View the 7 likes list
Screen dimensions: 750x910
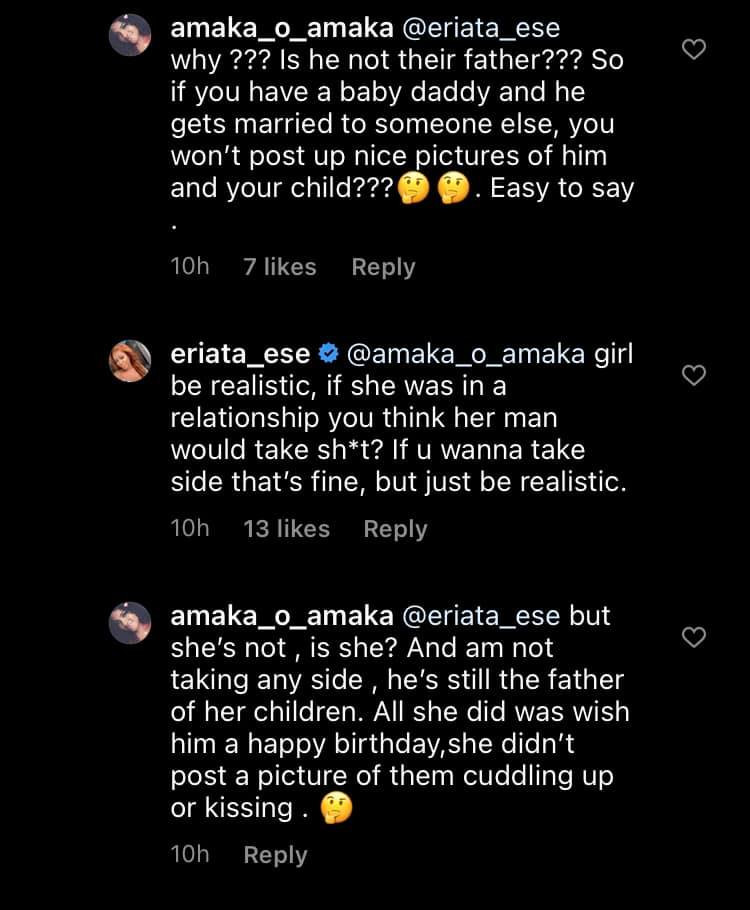point(280,267)
